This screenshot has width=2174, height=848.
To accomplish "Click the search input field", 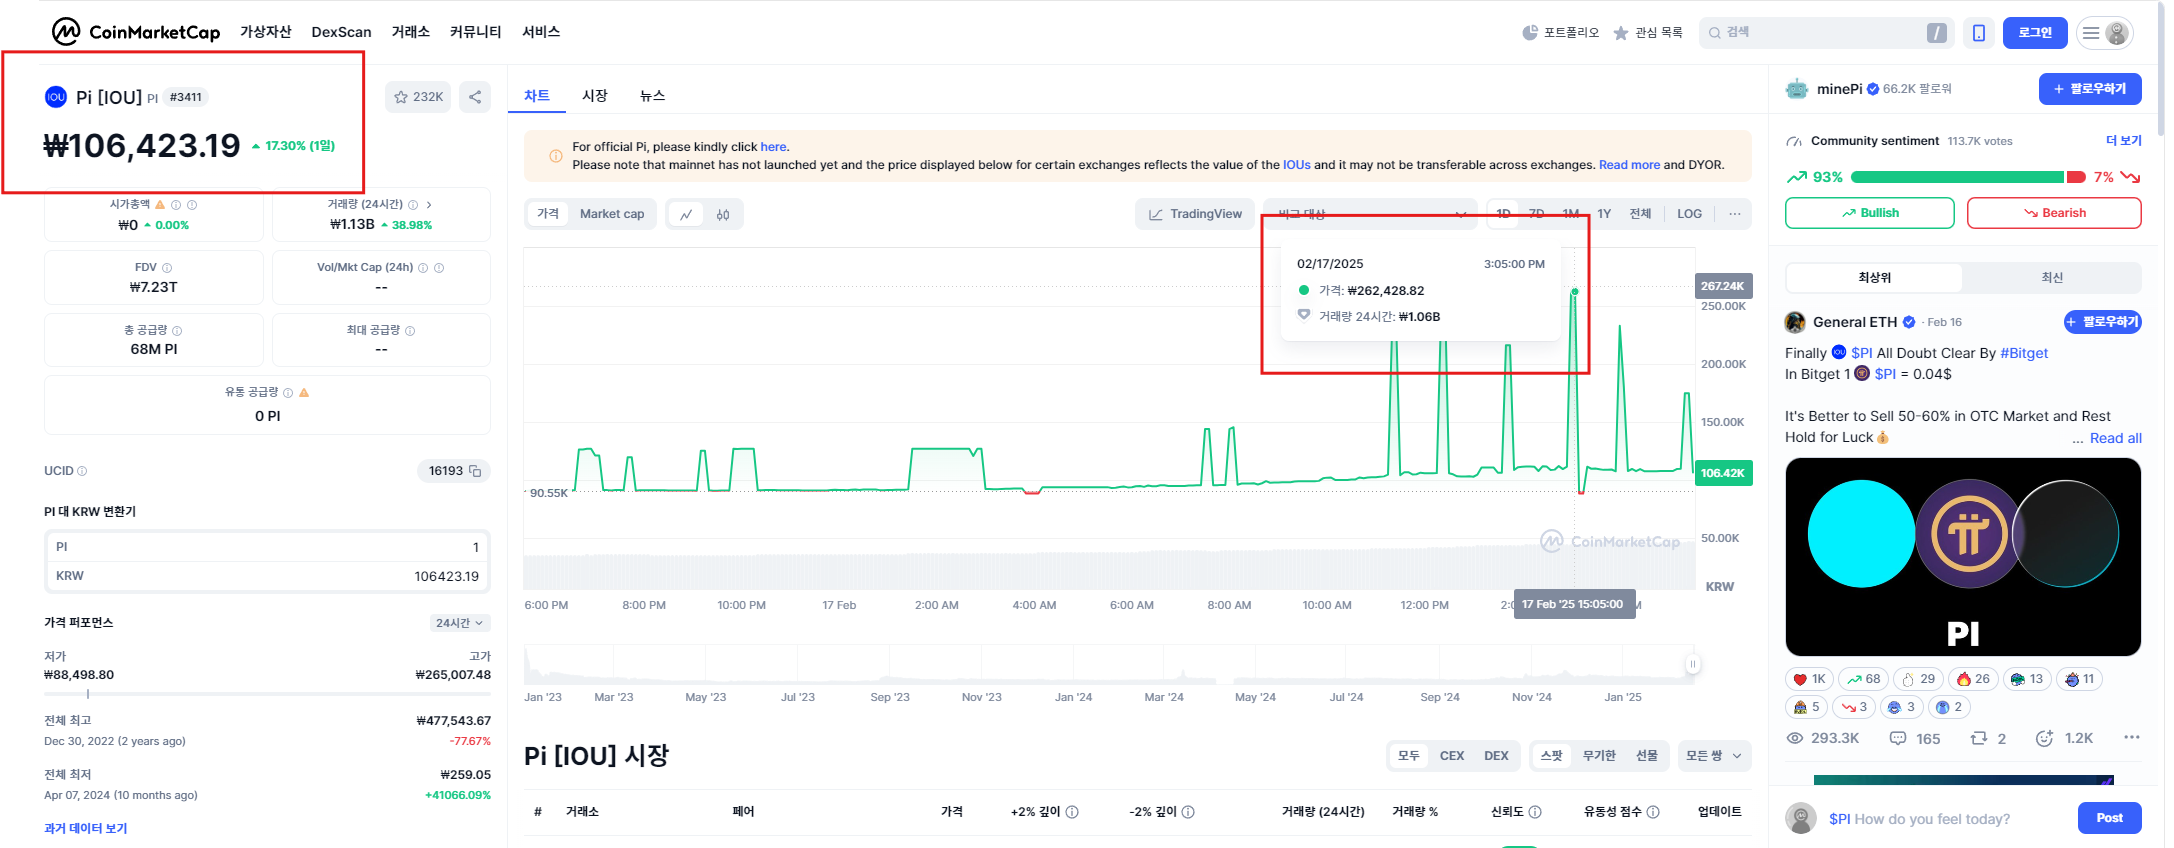I will pos(1827,33).
